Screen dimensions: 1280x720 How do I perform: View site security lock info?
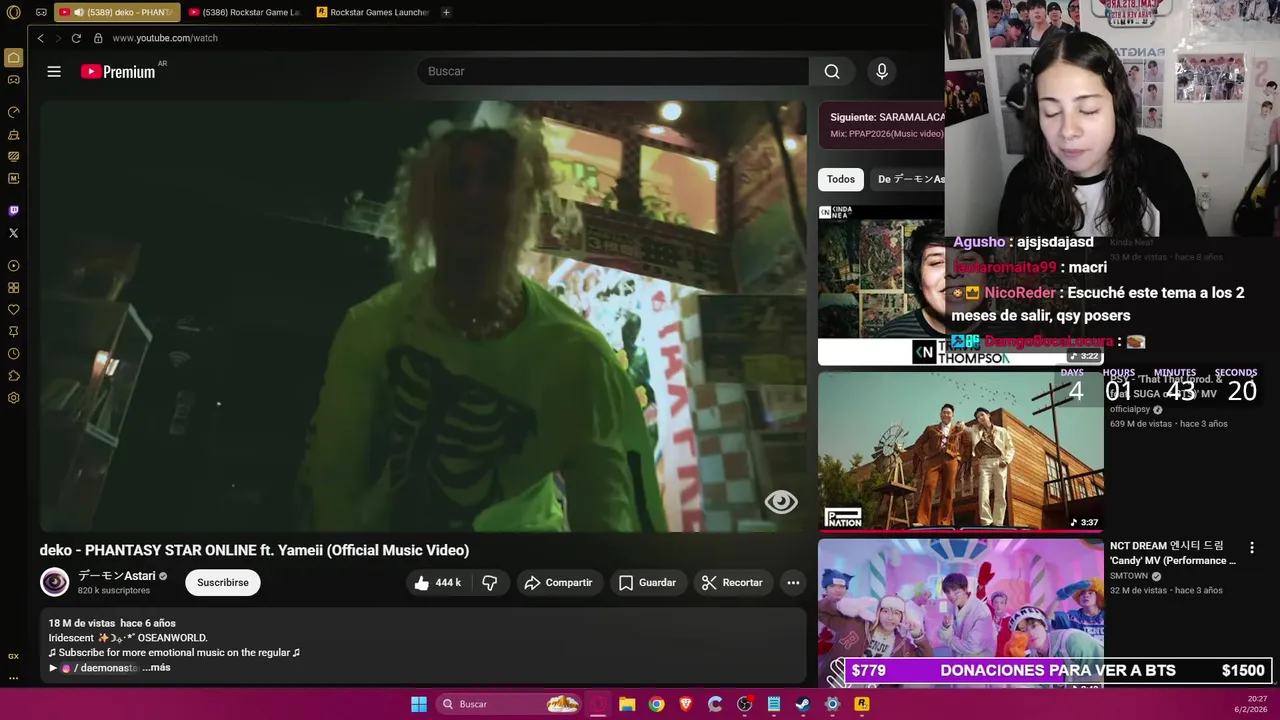pos(98,38)
